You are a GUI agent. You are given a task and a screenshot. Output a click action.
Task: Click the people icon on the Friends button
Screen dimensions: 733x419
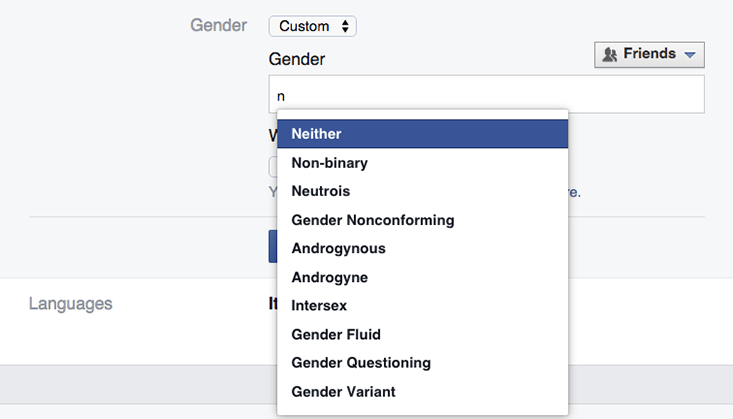pyautogui.click(x=609, y=55)
